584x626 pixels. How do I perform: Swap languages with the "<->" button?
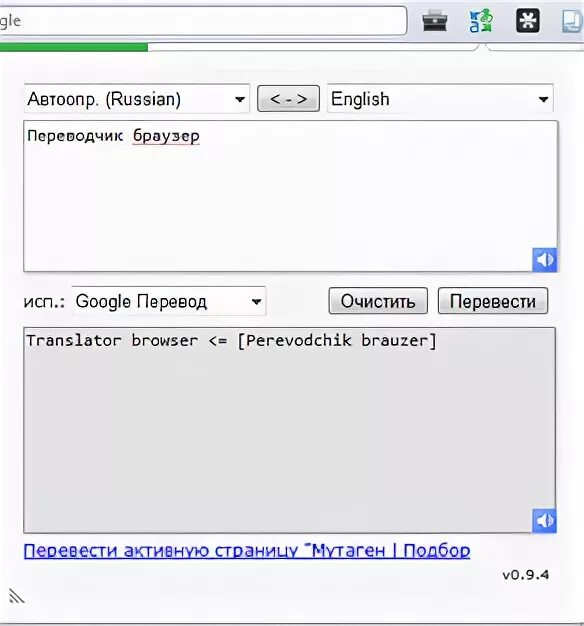click(289, 99)
